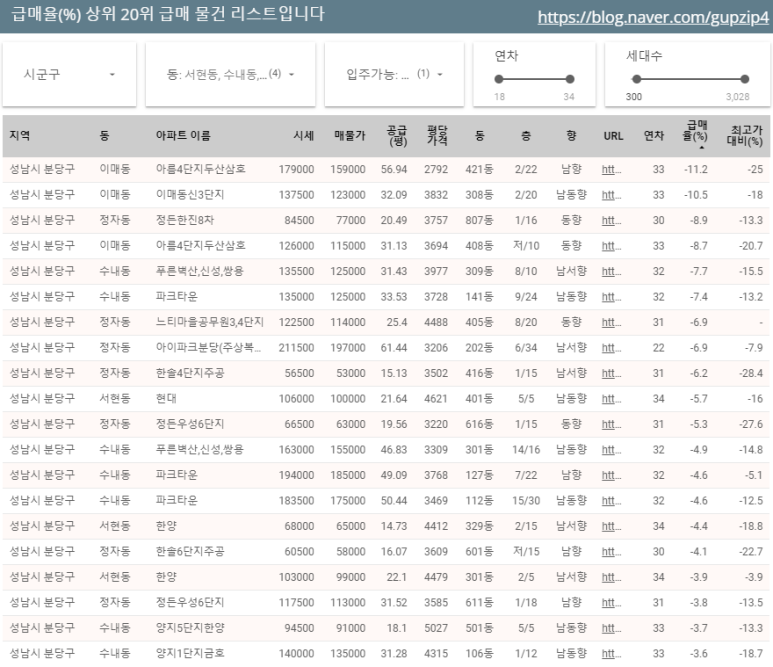Sort by 급매율(%) column header
This screenshot has width=773, height=667.
pyautogui.click(x=695, y=134)
